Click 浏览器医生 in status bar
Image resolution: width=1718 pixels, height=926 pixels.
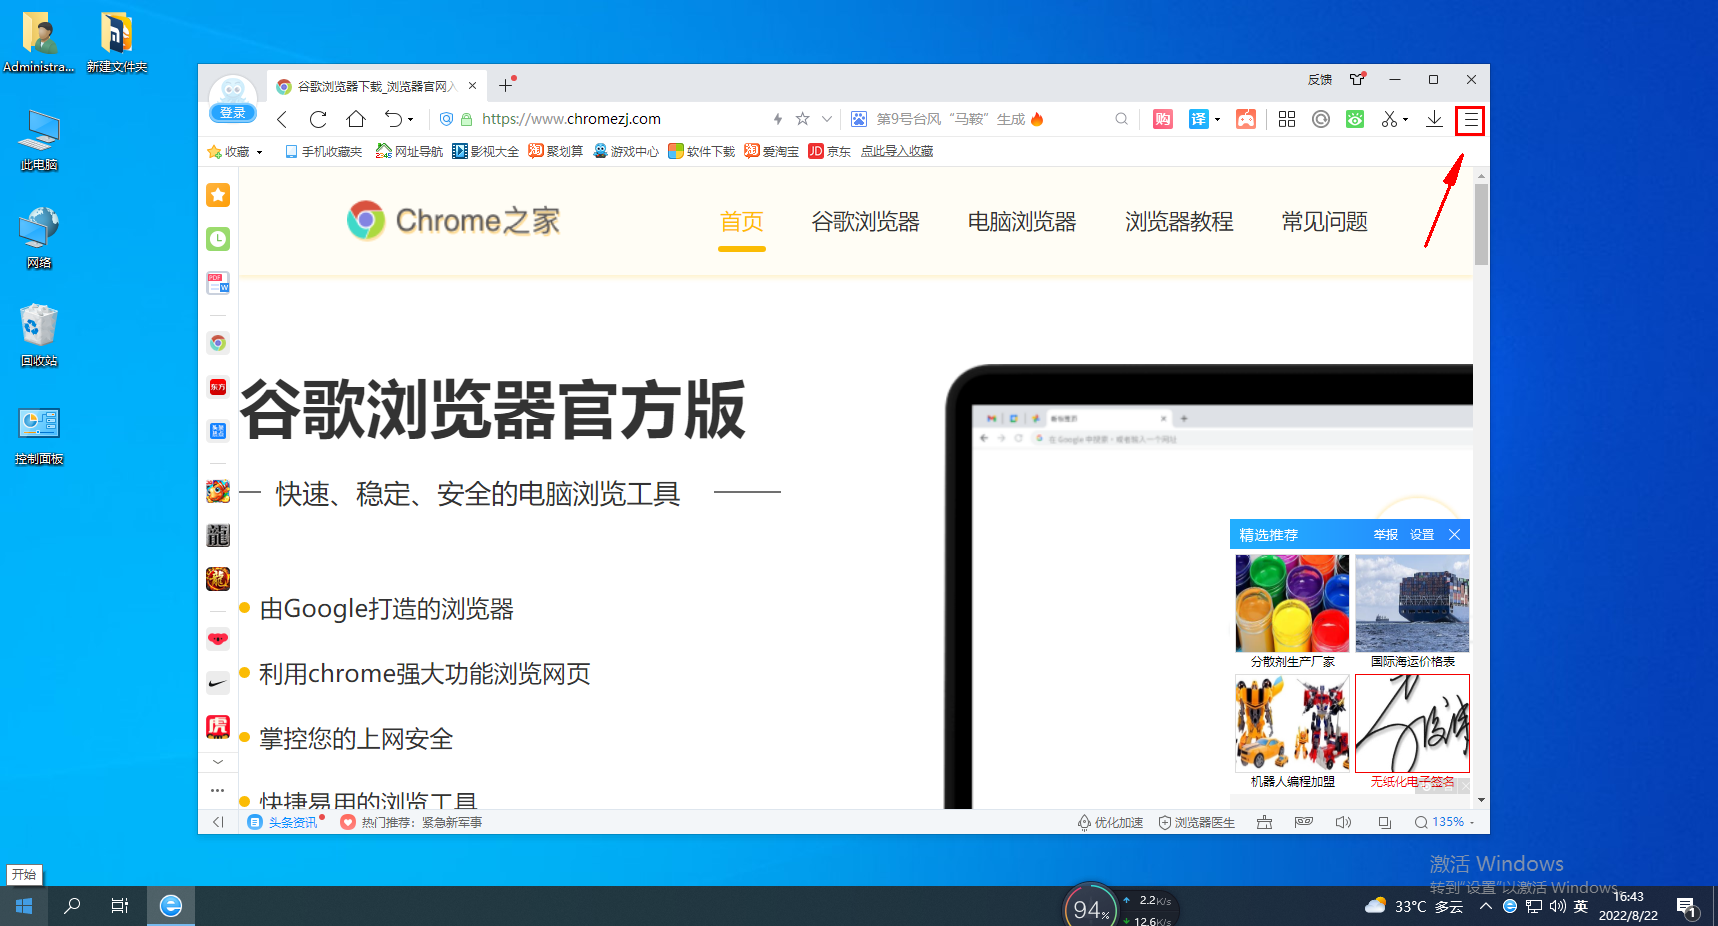coord(1197,823)
